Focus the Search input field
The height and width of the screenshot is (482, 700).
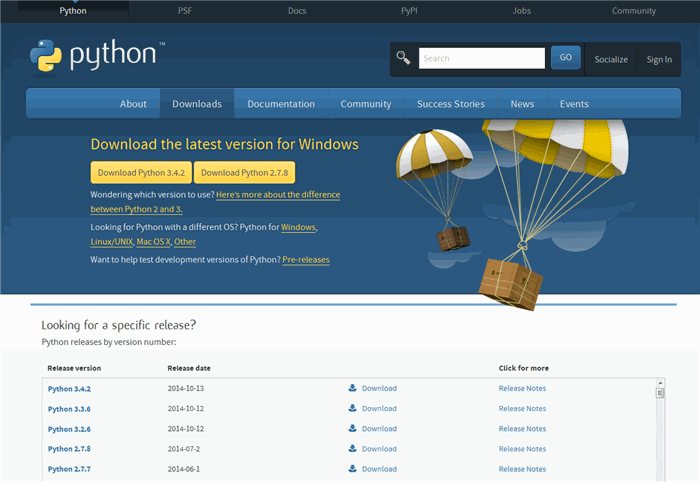[482, 58]
